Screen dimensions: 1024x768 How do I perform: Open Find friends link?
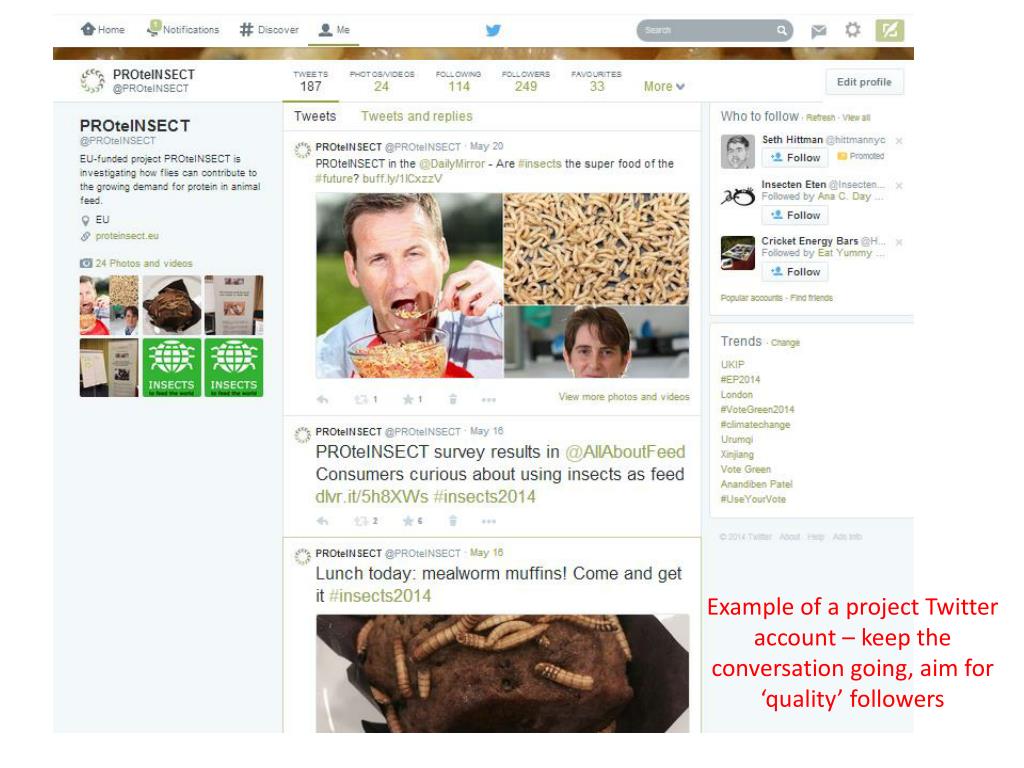pos(811,298)
